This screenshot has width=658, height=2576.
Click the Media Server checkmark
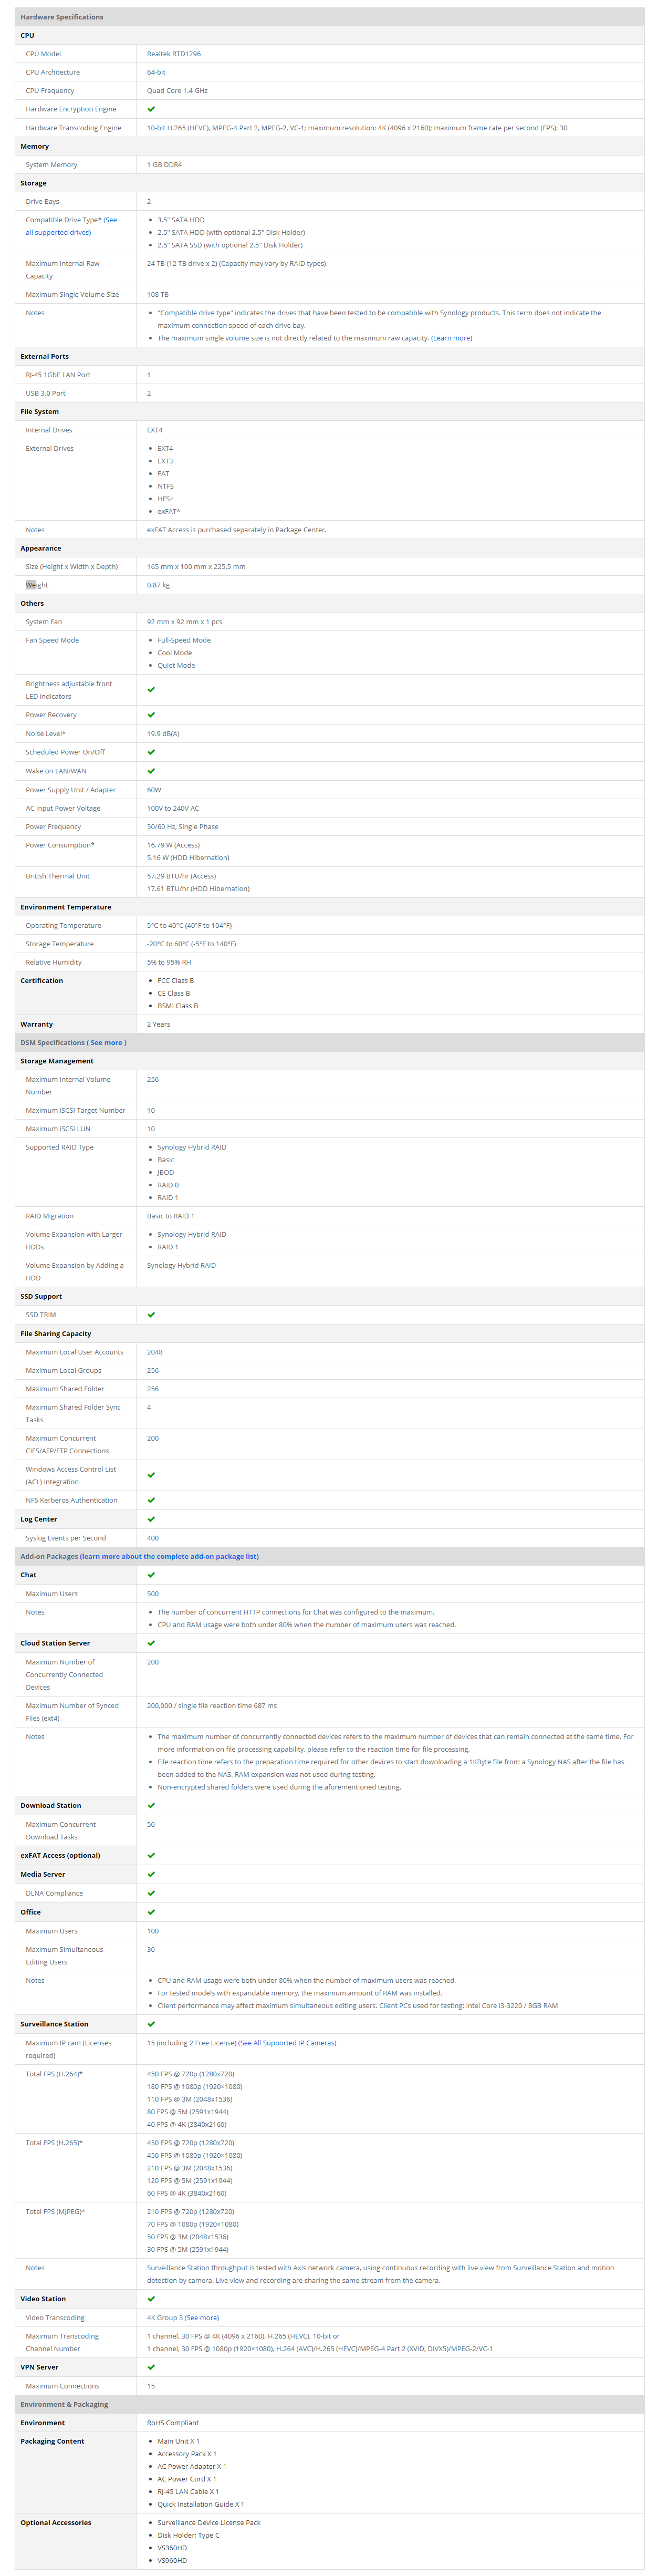click(x=151, y=1875)
